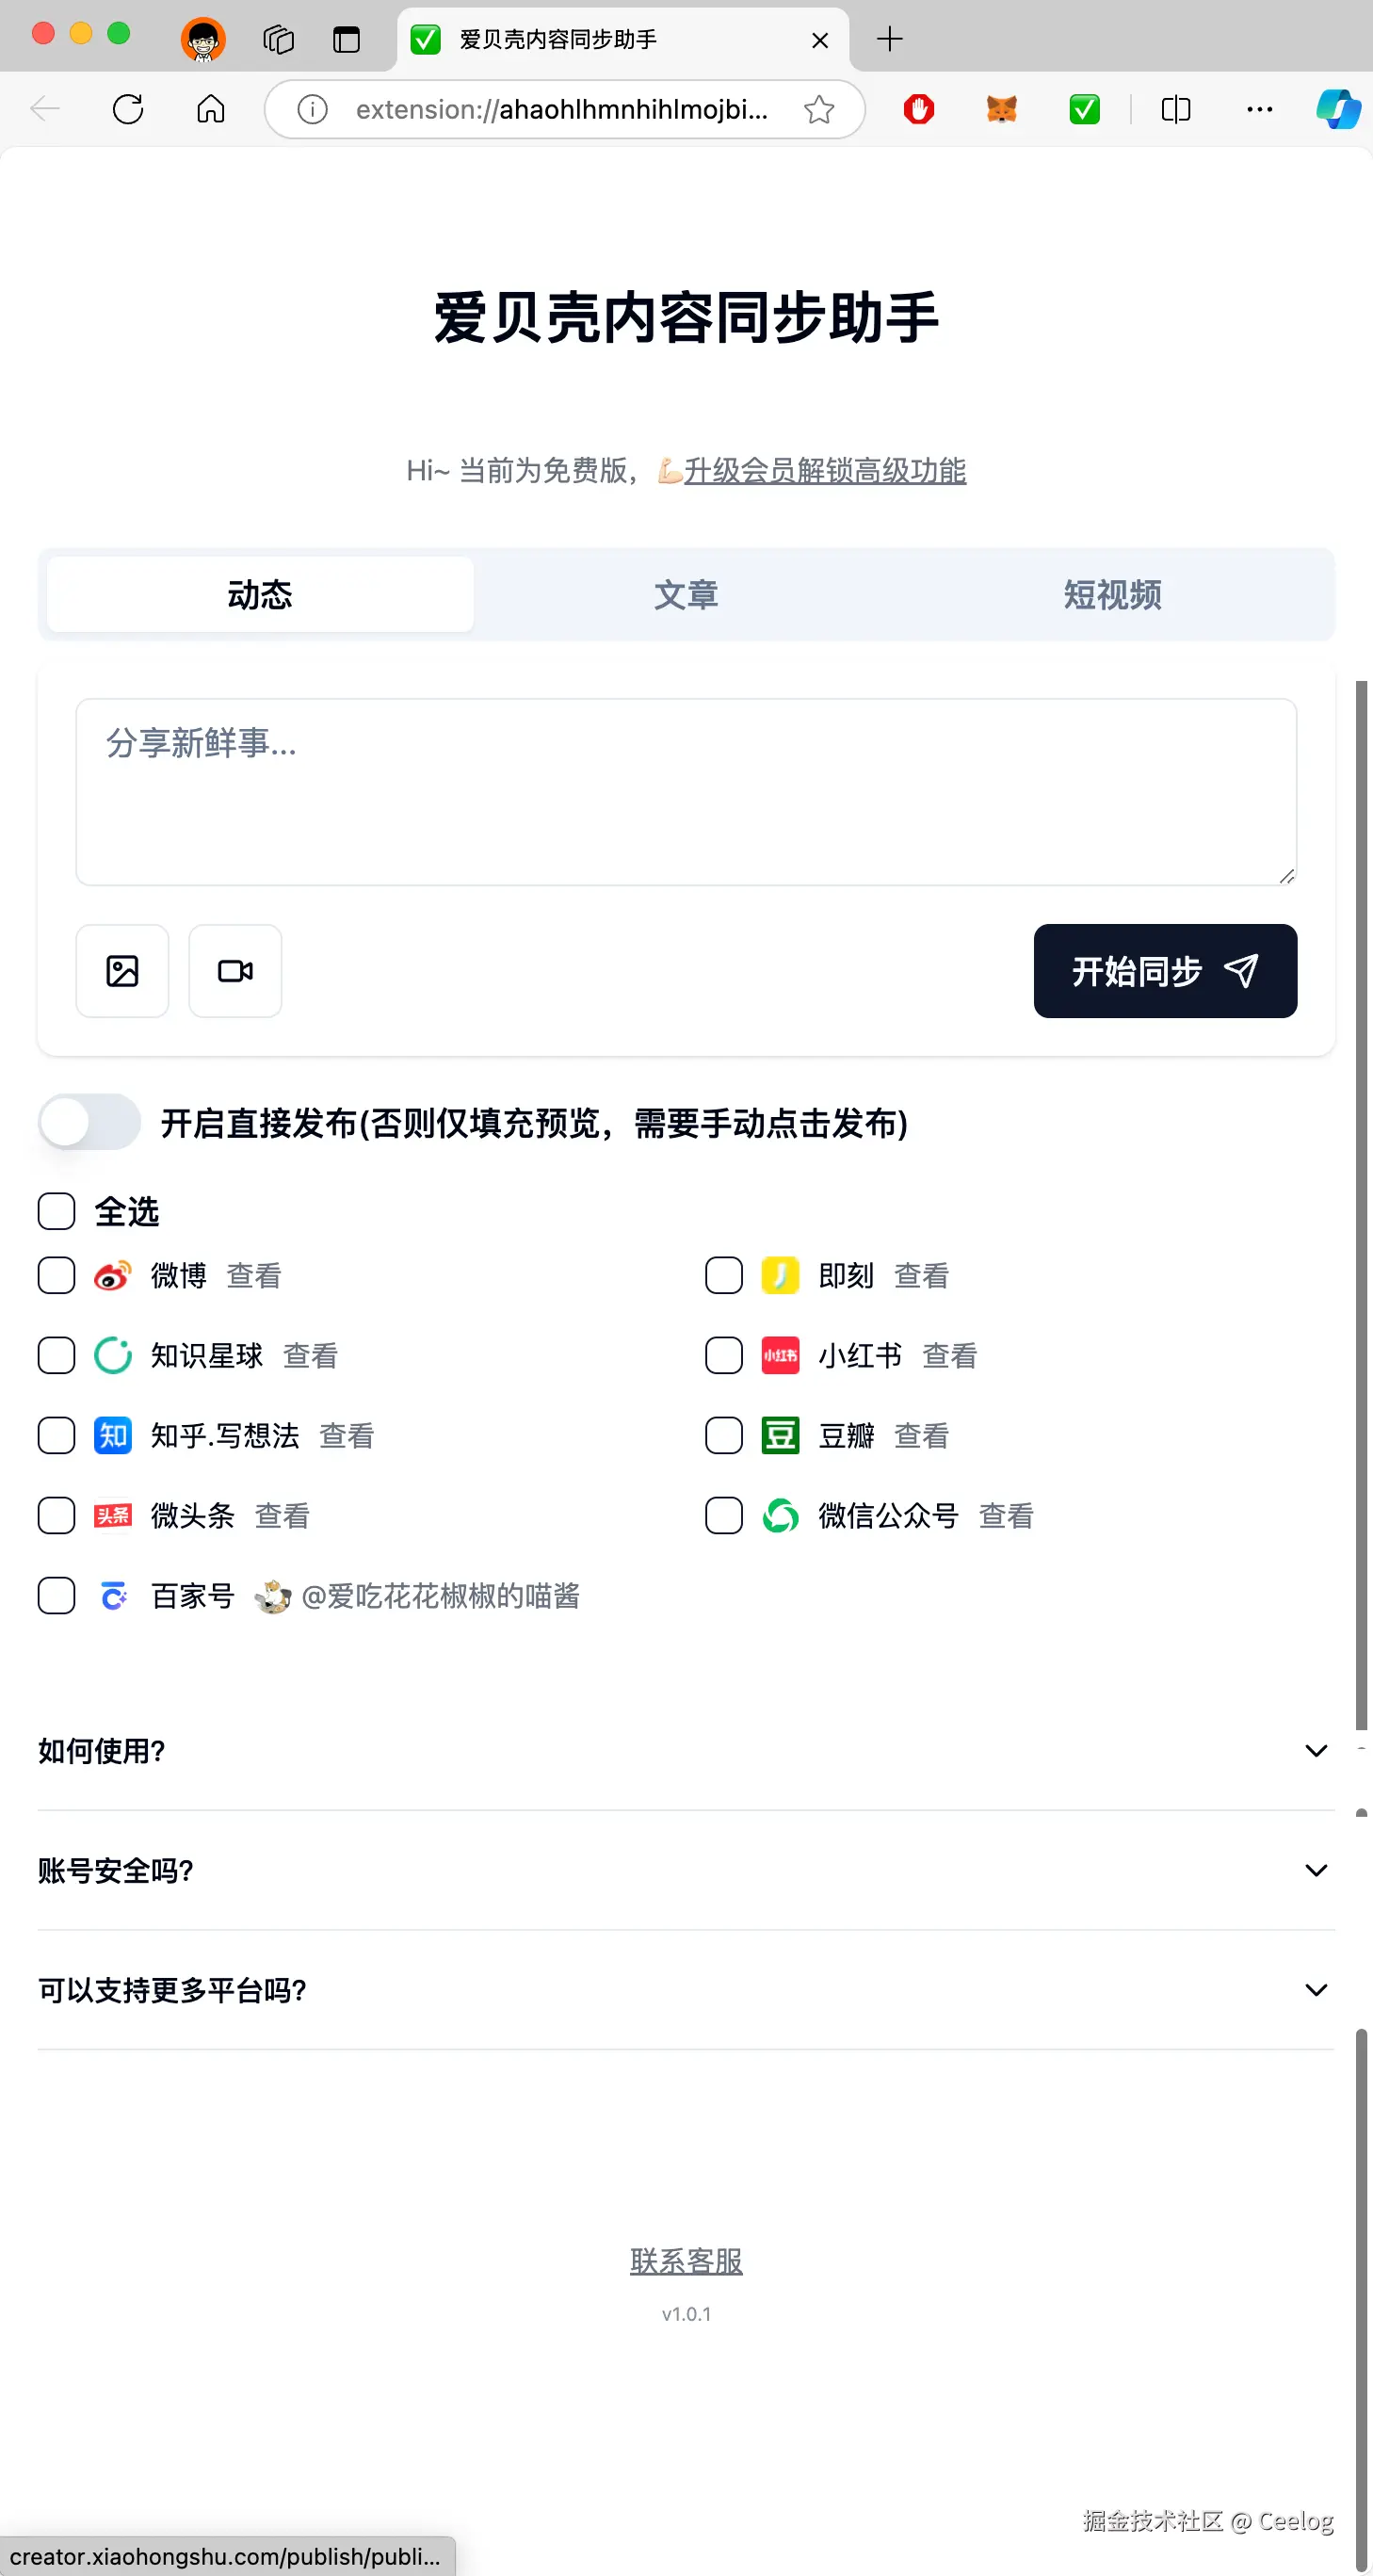Image resolution: width=1373 pixels, height=2576 pixels.
Task: Enable the 开启直接发布 toggle switch
Action: pyautogui.click(x=89, y=1122)
